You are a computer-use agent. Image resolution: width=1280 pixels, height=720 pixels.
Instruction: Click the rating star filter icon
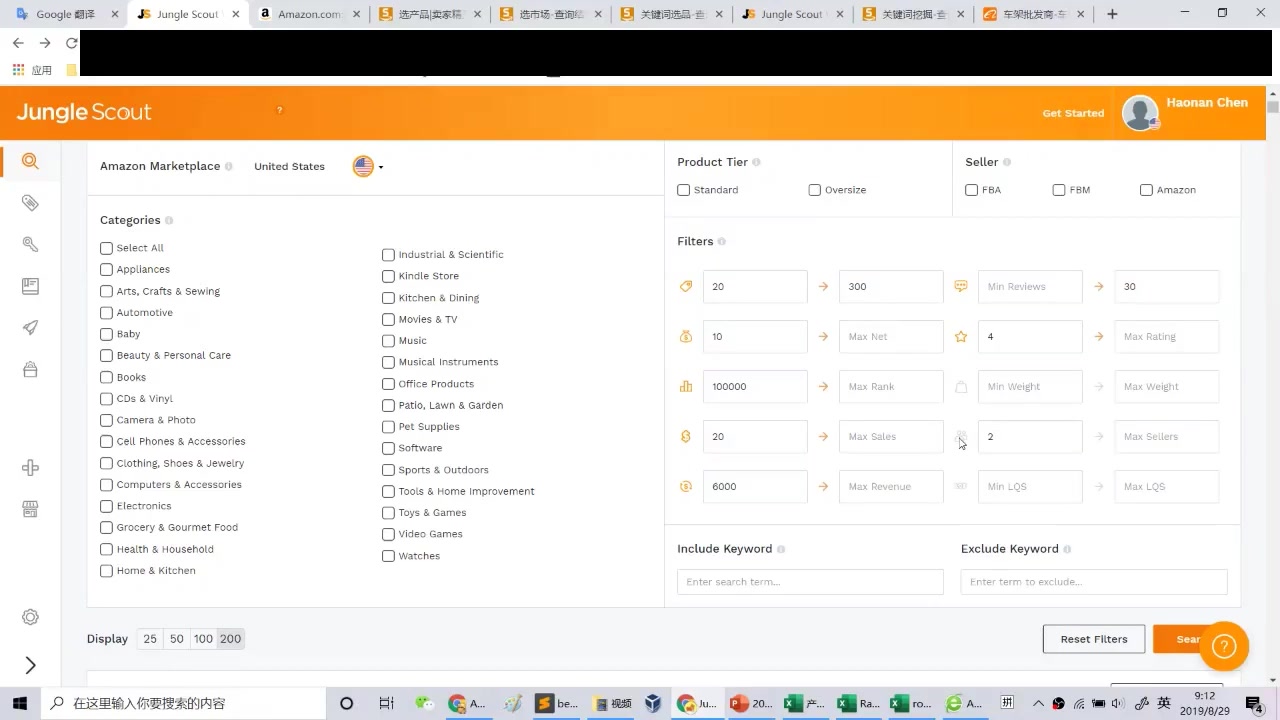(961, 336)
